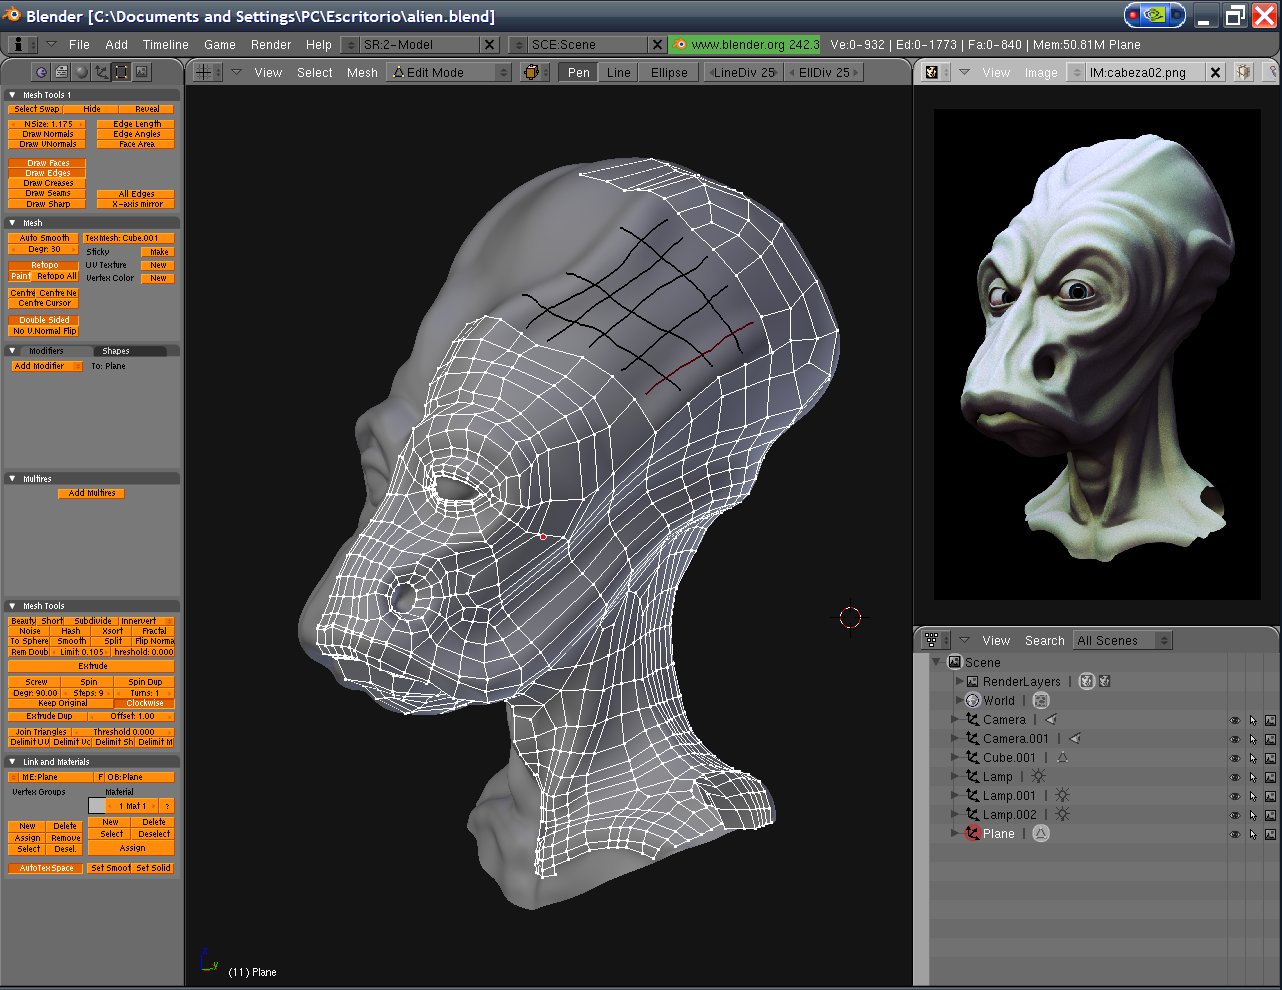Open the Edit Mode dropdown
This screenshot has height=990, width=1282.
450,72
